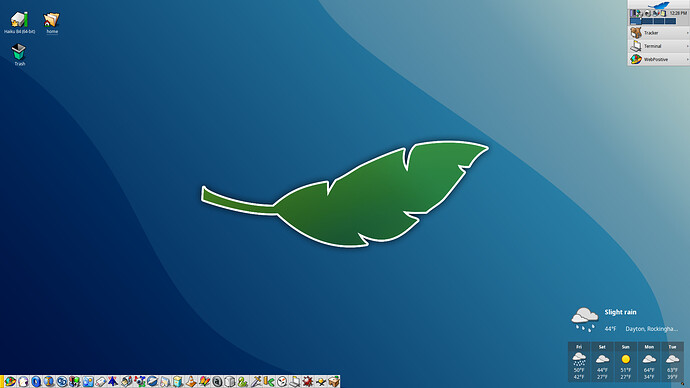Launch the cardboard box icon in dock

(334, 381)
